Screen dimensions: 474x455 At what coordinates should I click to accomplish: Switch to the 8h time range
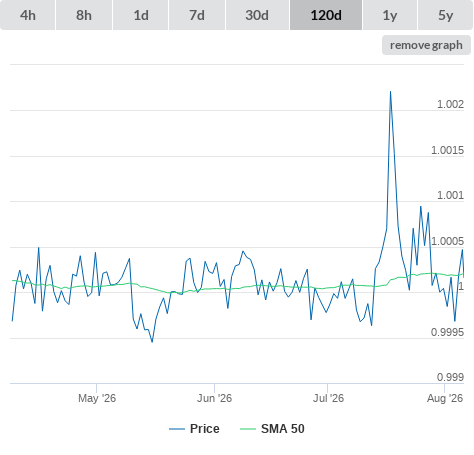point(84,15)
